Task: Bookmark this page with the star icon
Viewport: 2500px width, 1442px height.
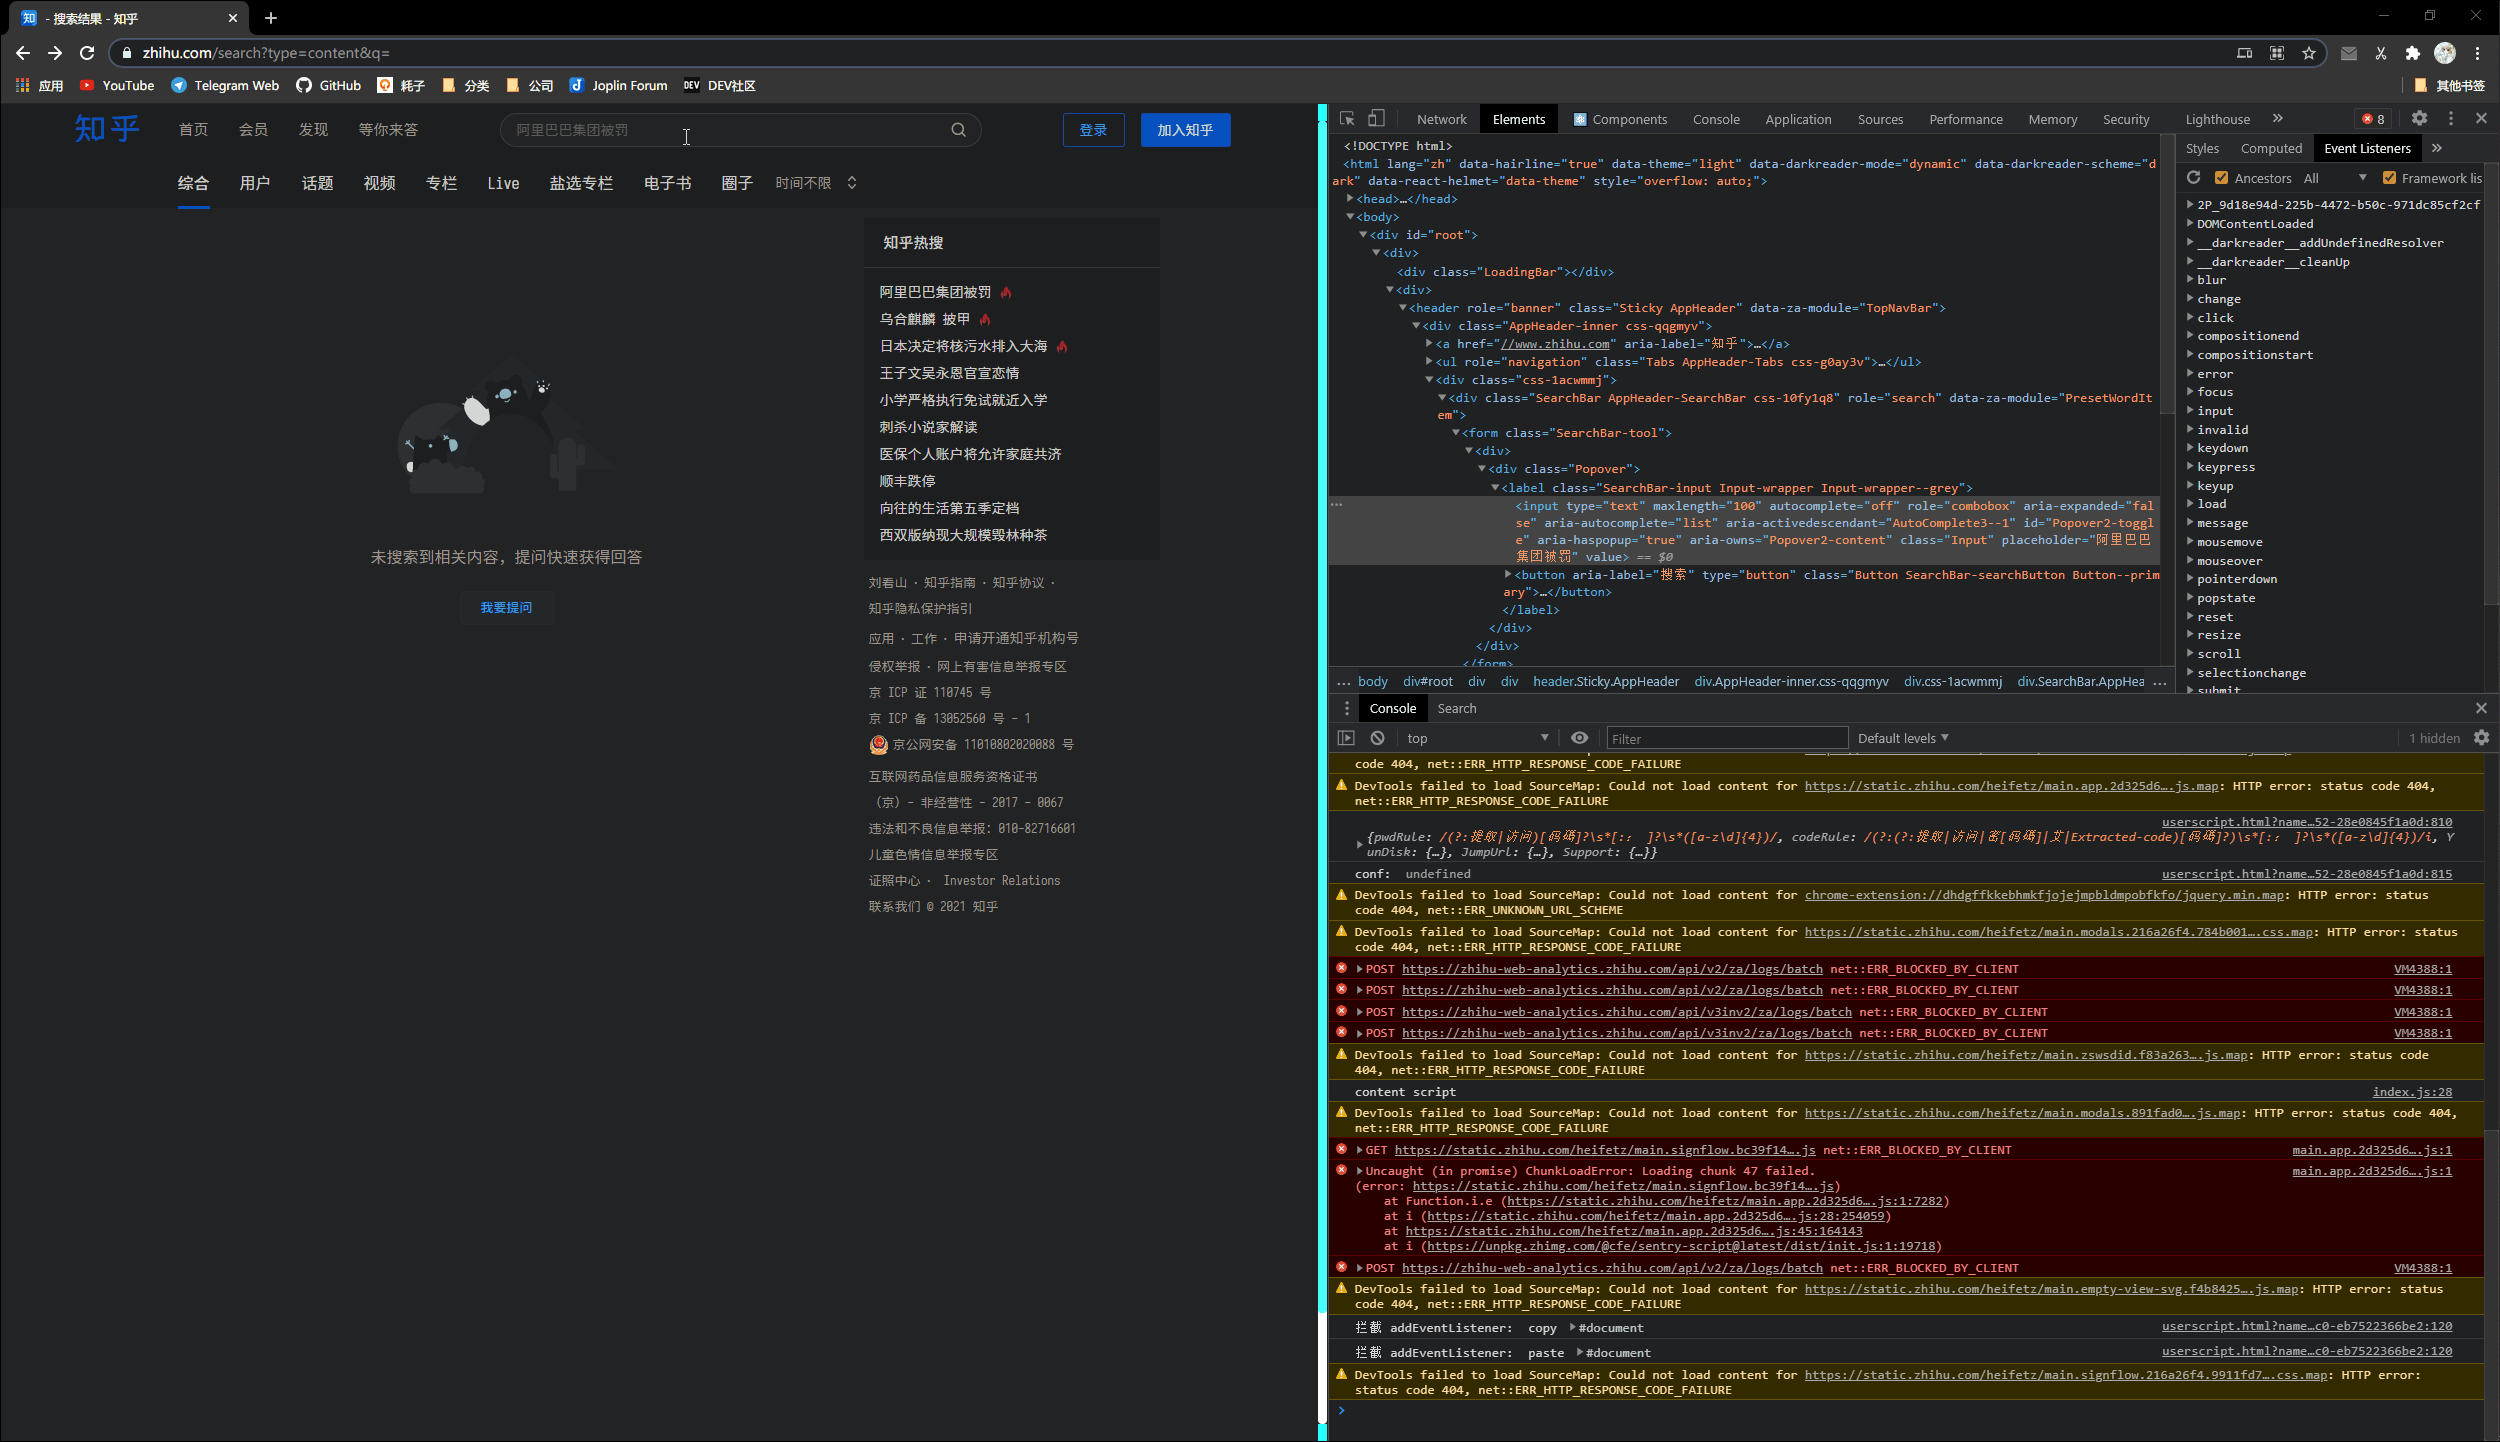Action: [x=2309, y=53]
